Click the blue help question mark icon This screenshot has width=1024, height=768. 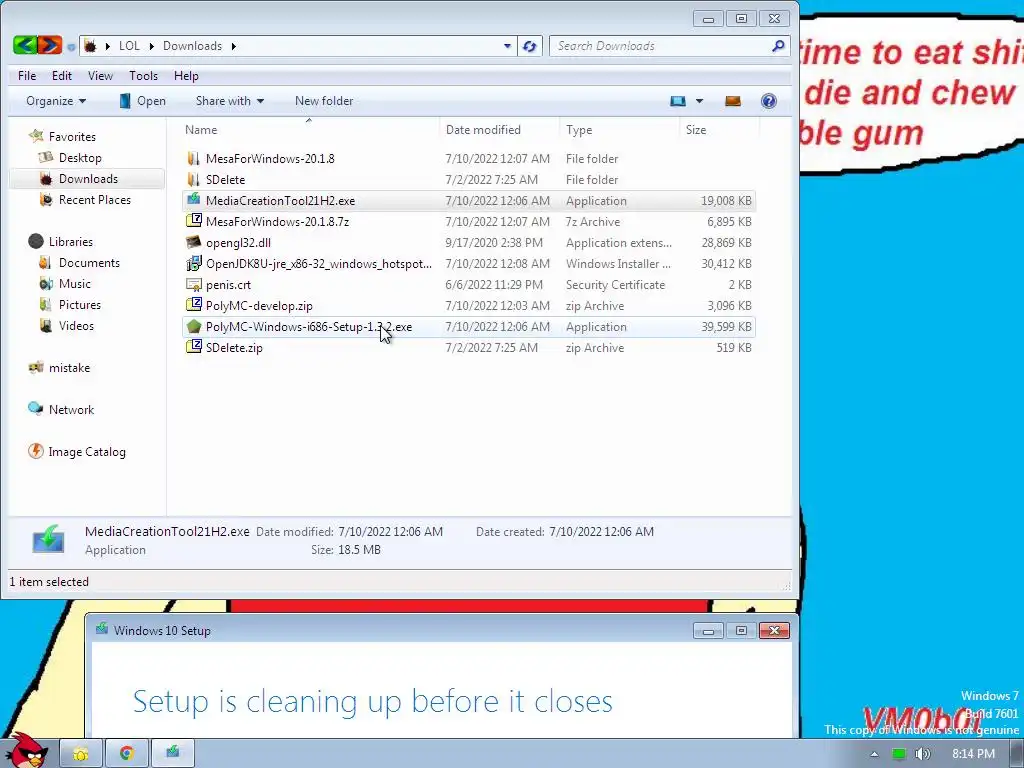tap(769, 101)
